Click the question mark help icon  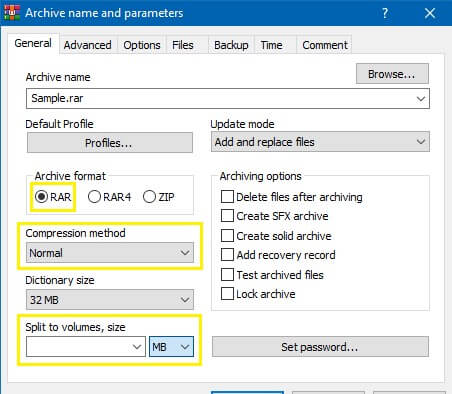[x=385, y=13]
